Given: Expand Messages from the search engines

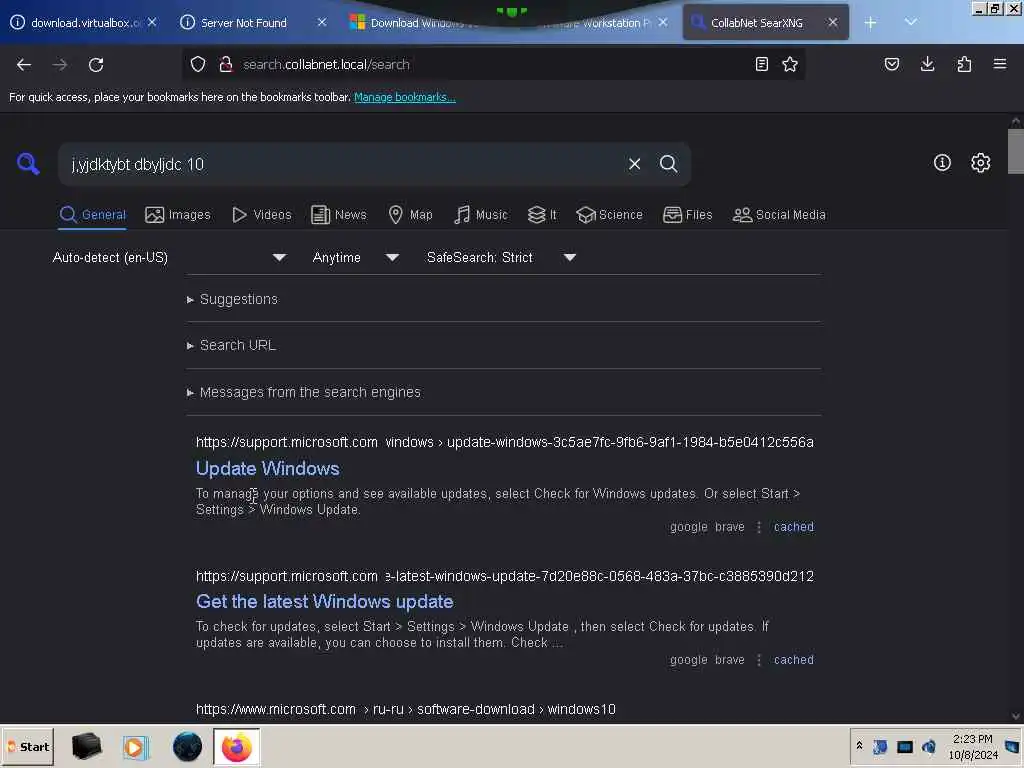Looking at the screenshot, I should tap(304, 392).
